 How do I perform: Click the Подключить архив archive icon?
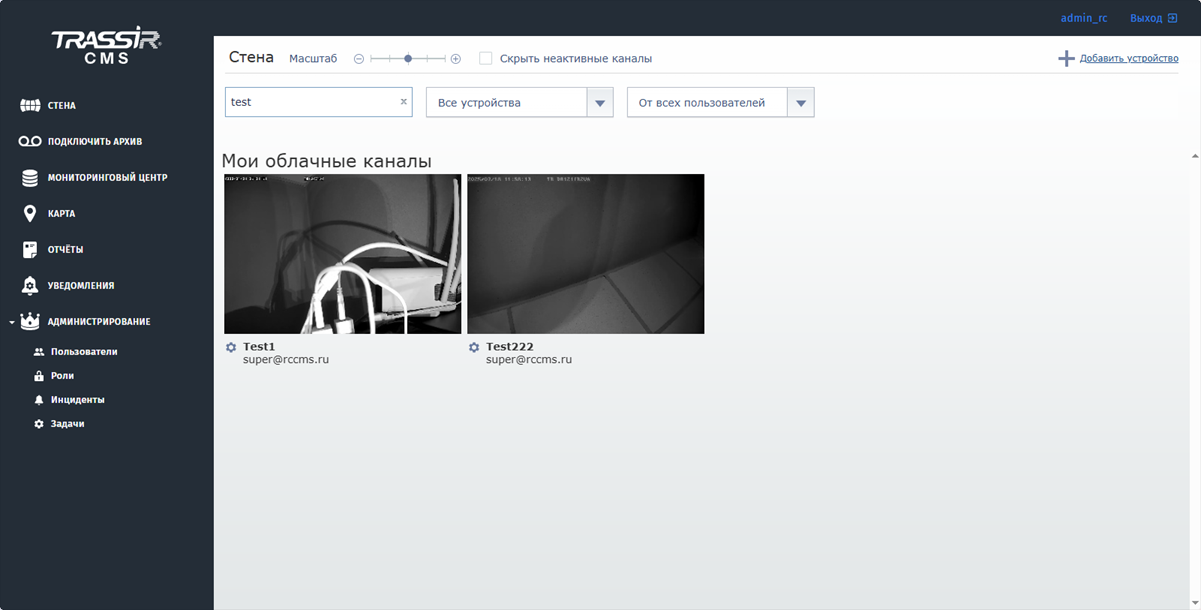(x=30, y=142)
